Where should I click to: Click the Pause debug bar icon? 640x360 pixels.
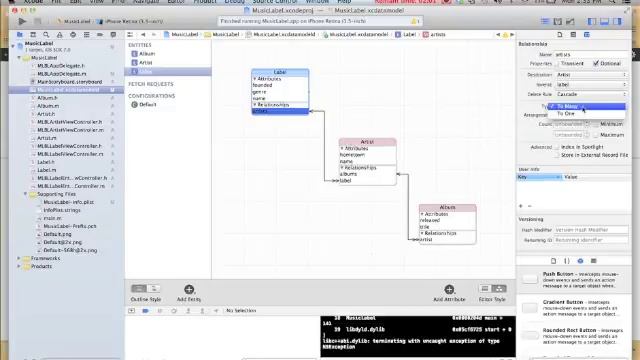(x=160, y=311)
